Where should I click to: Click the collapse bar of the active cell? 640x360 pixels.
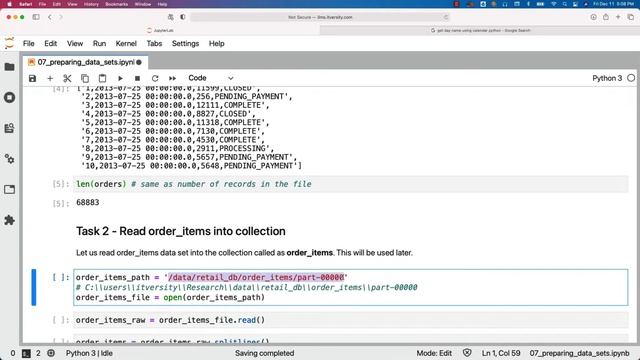click(34, 287)
